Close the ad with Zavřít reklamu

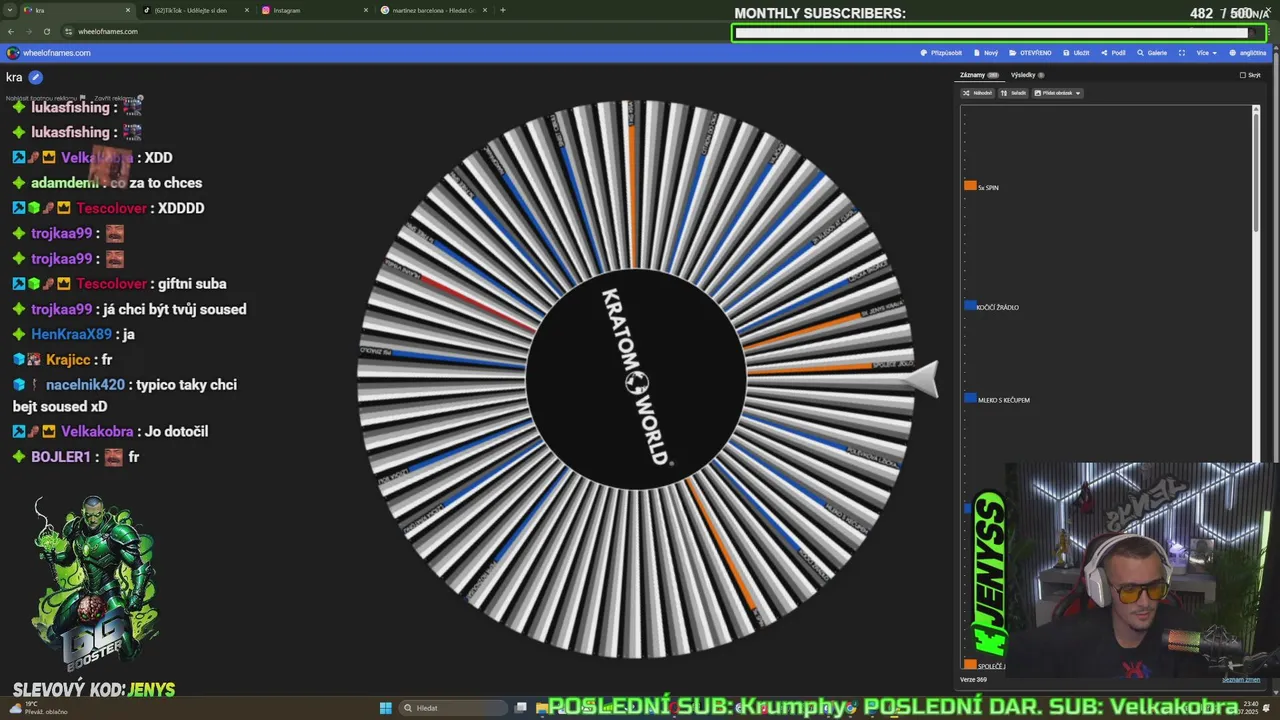118,98
